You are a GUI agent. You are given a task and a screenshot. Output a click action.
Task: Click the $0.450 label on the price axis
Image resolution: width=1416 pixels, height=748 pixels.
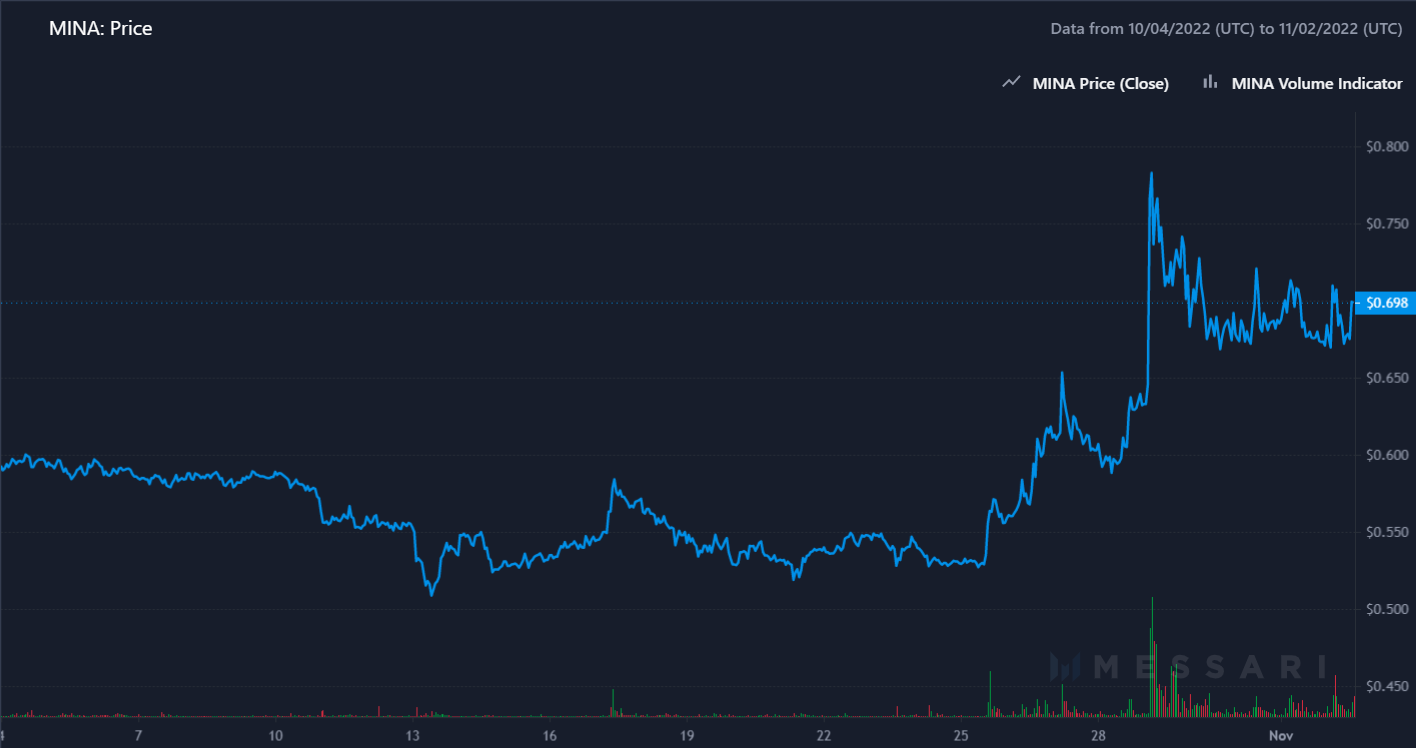tap(1387, 687)
